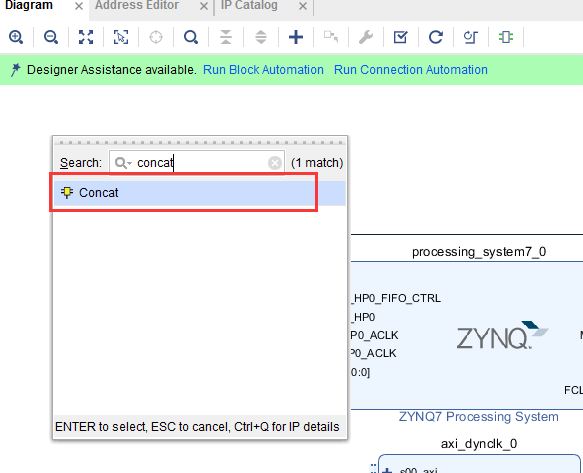The width and height of the screenshot is (583, 473).
Task: Fit diagram to window with Zoom Fit icon
Action: click(x=86, y=37)
